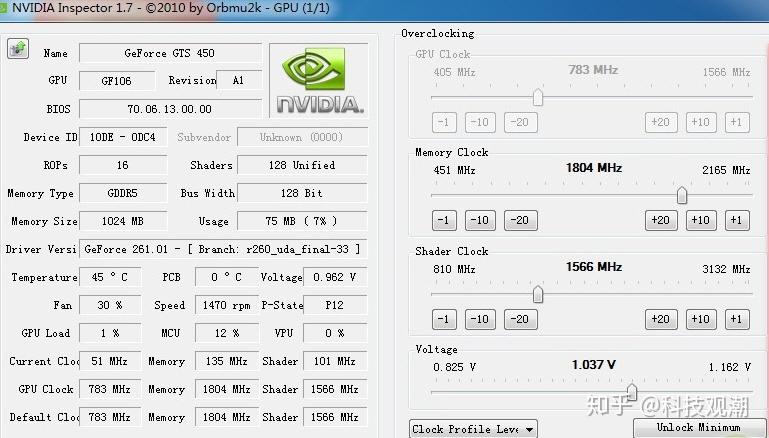Click the disabled GPU Clock -10 button

click(x=480, y=122)
